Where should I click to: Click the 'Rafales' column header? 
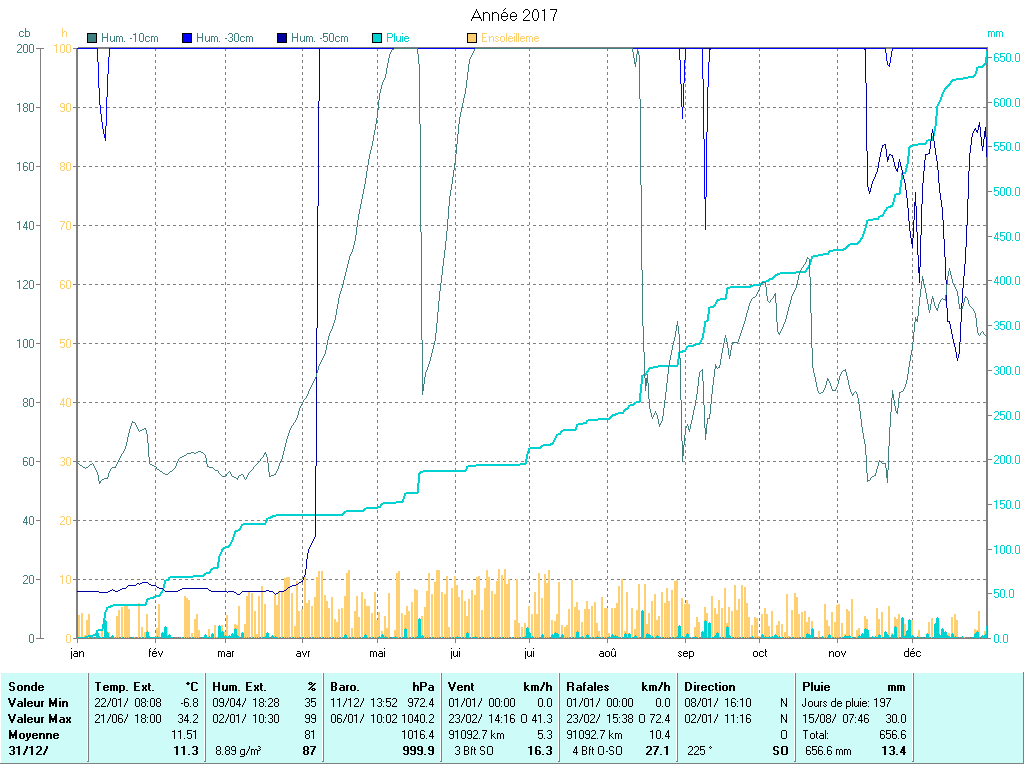pyautogui.click(x=588, y=687)
